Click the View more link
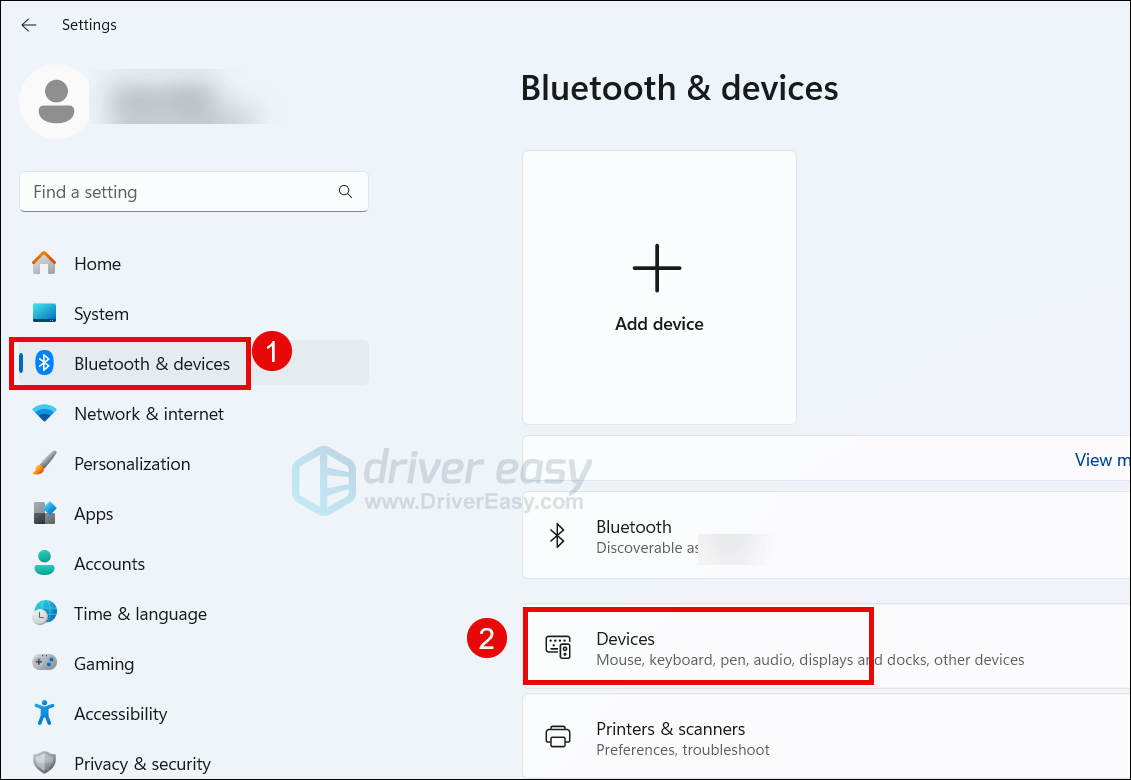Image resolution: width=1131 pixels, height=780 pixels. coord(1100,460)
